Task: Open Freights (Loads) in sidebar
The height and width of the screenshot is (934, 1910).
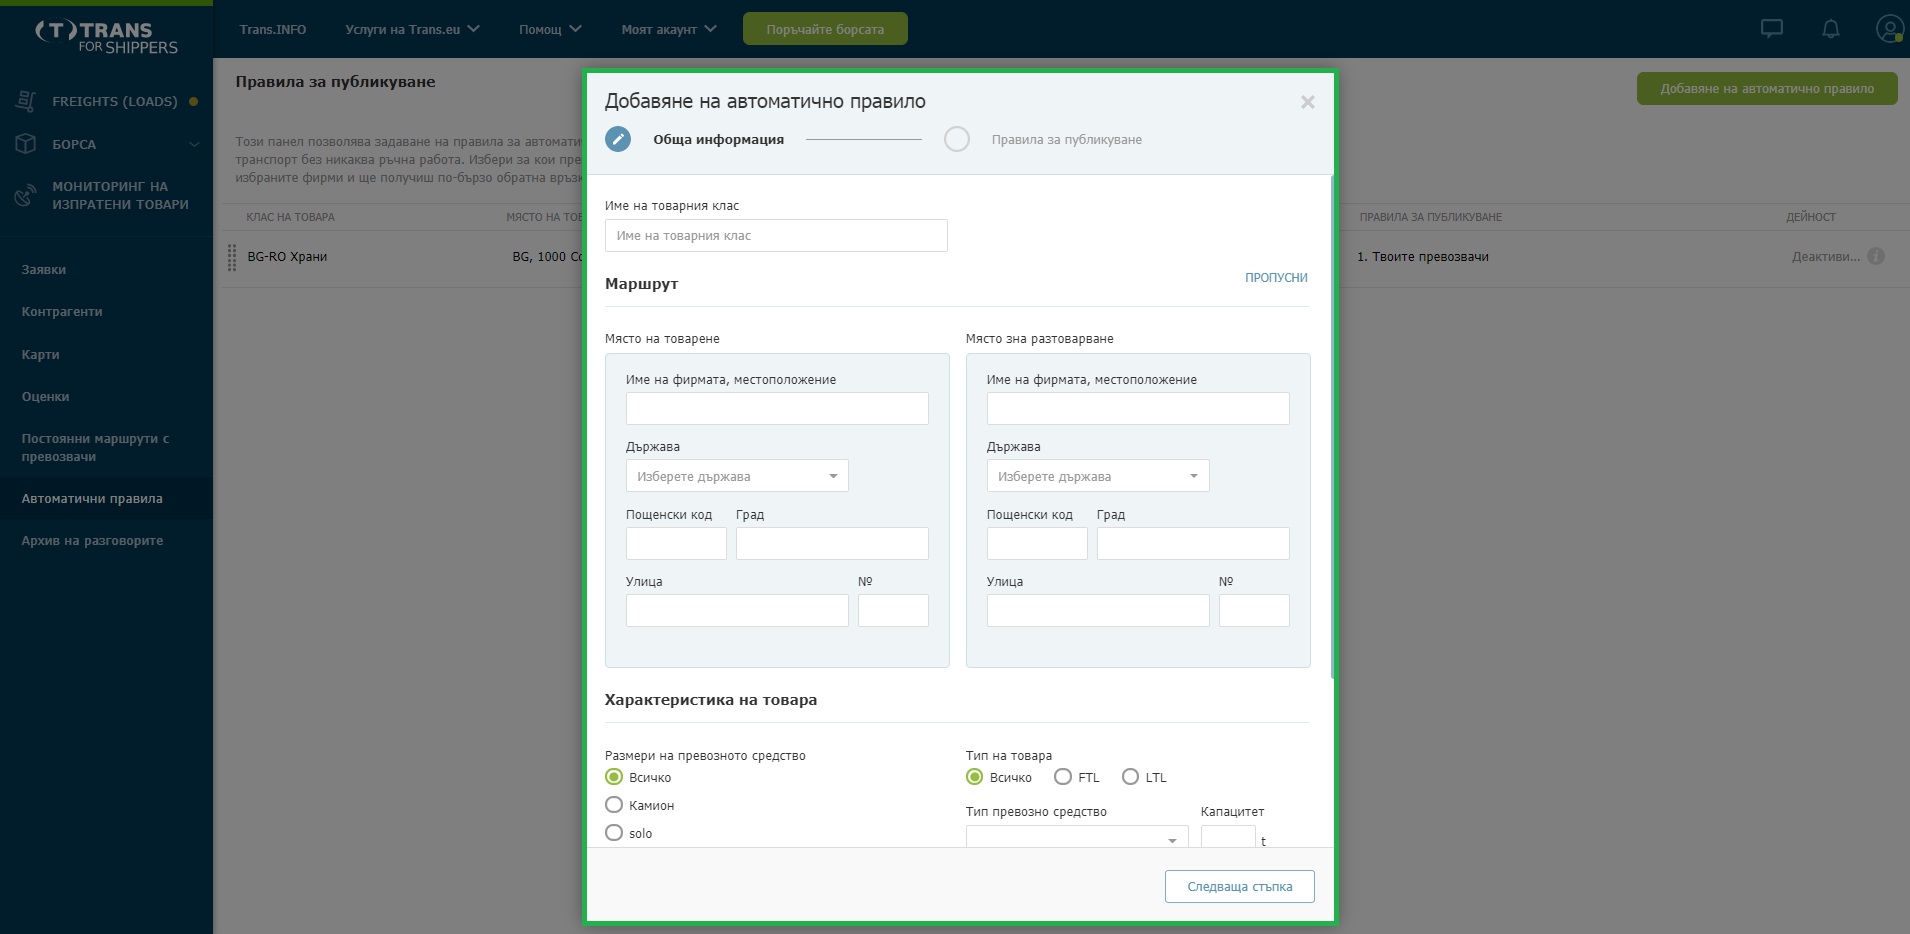Action: click(x=115, y=101)
